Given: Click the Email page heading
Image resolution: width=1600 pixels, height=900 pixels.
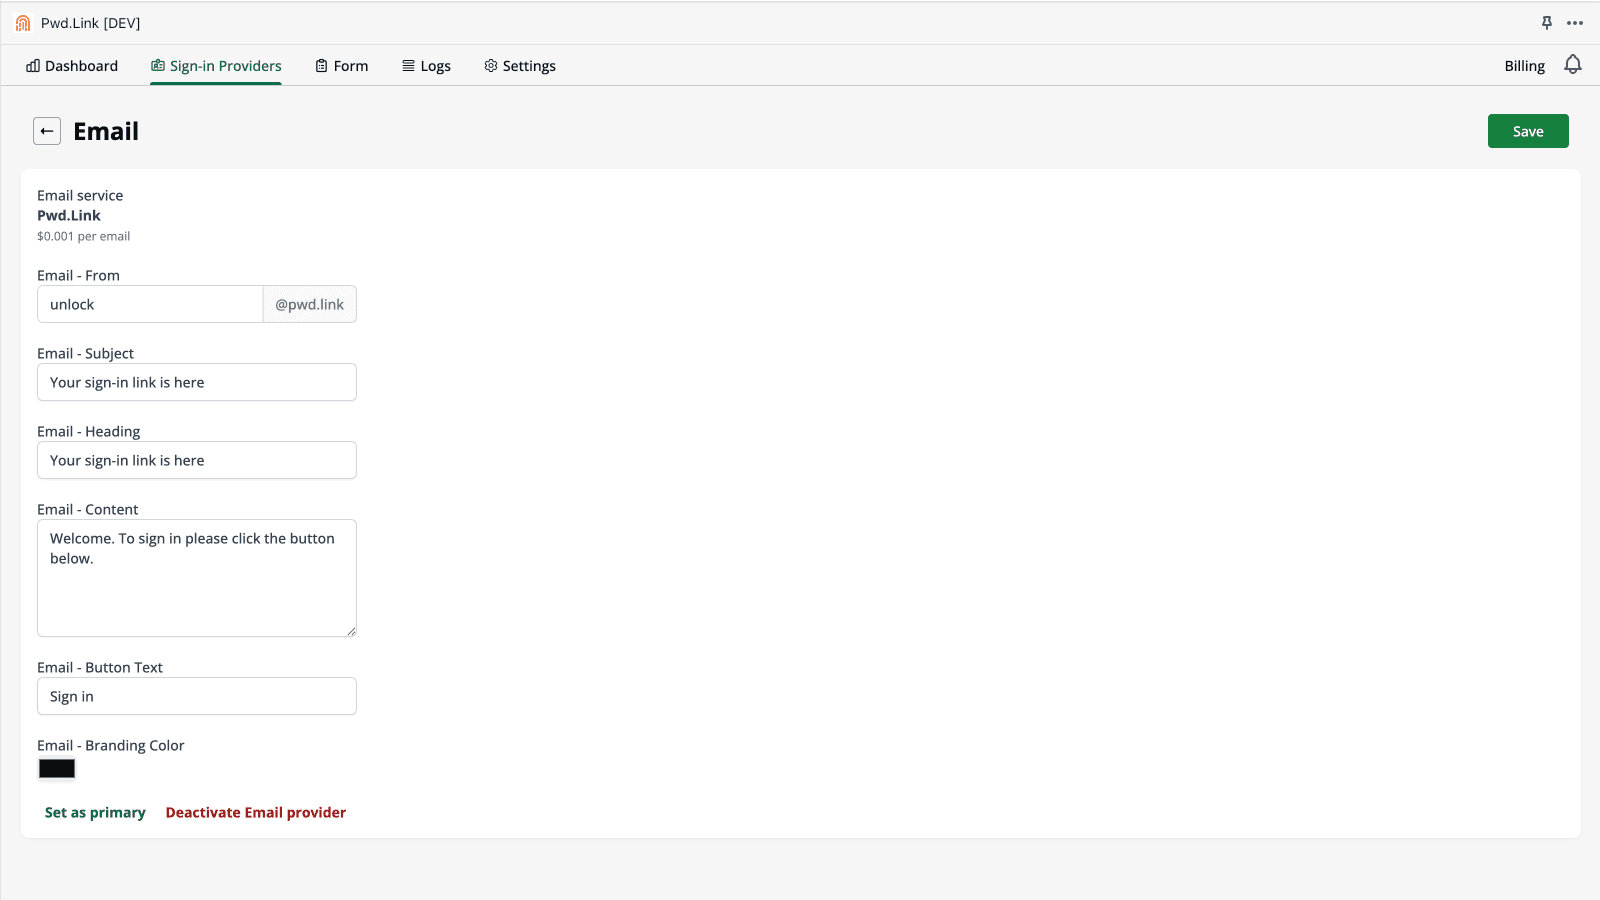Looking at the screenshot, I should click(x=106, y=131).
